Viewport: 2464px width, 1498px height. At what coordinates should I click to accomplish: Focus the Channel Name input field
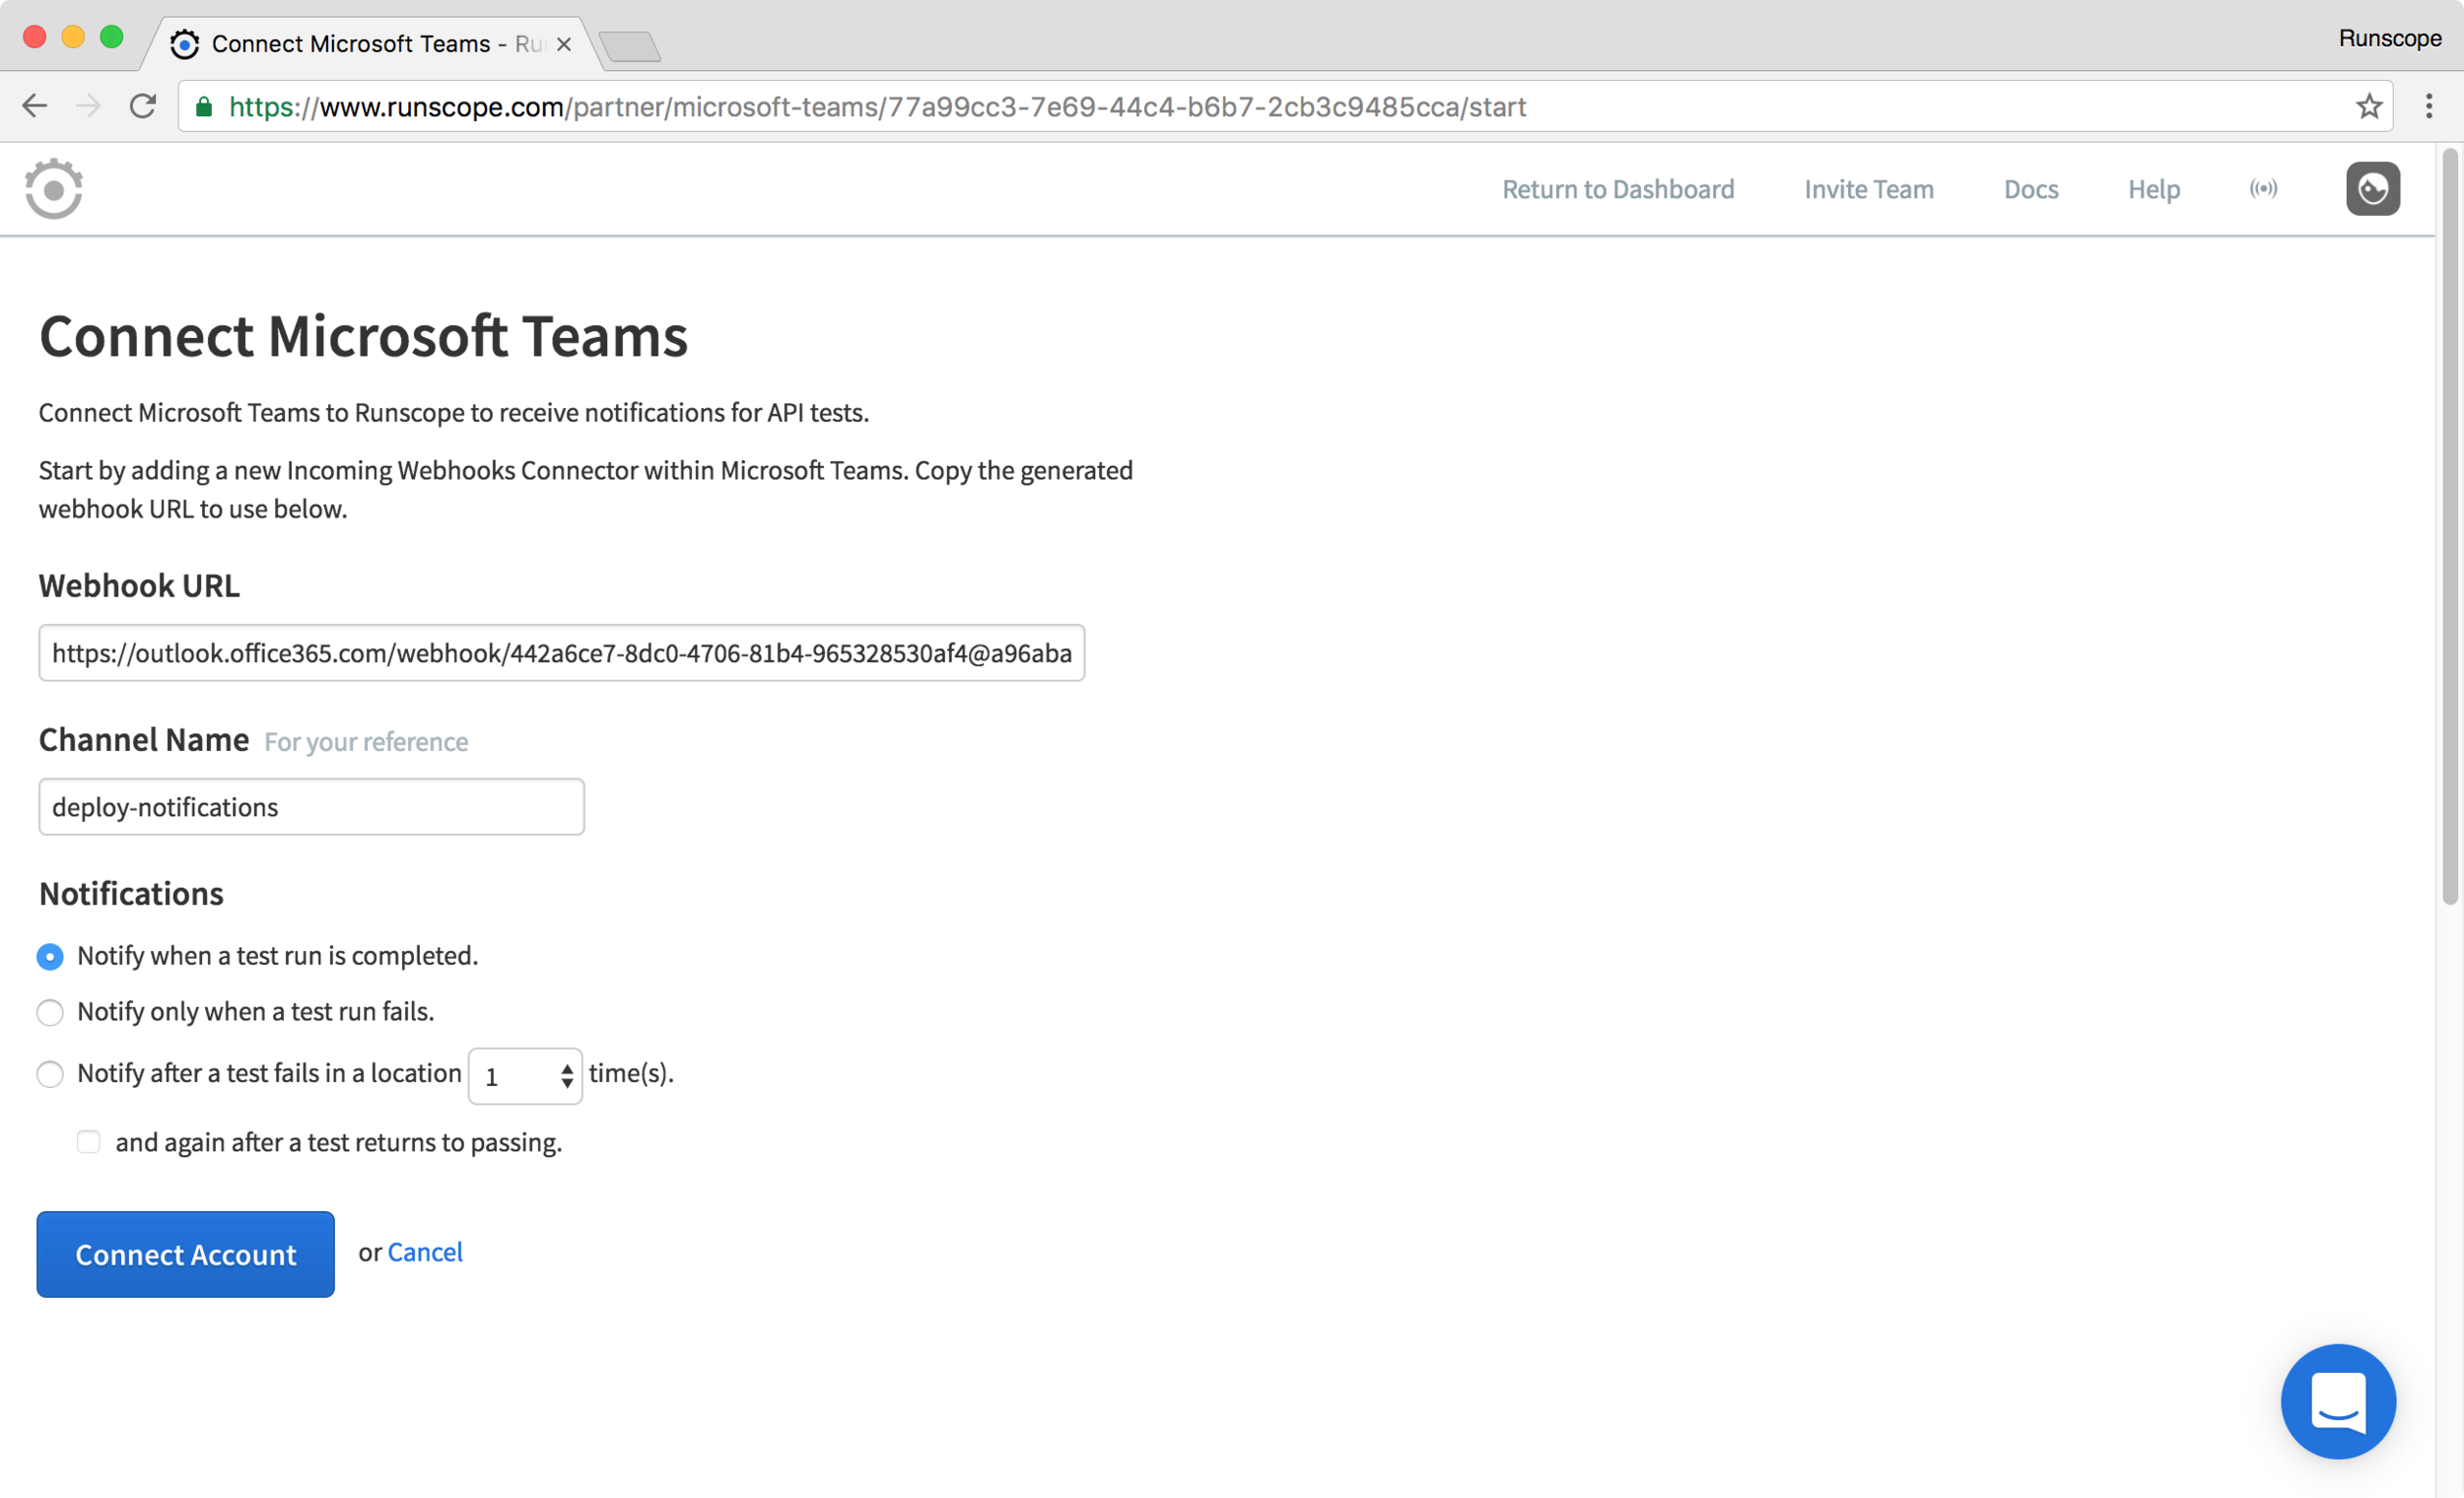(x=311, y=807)
